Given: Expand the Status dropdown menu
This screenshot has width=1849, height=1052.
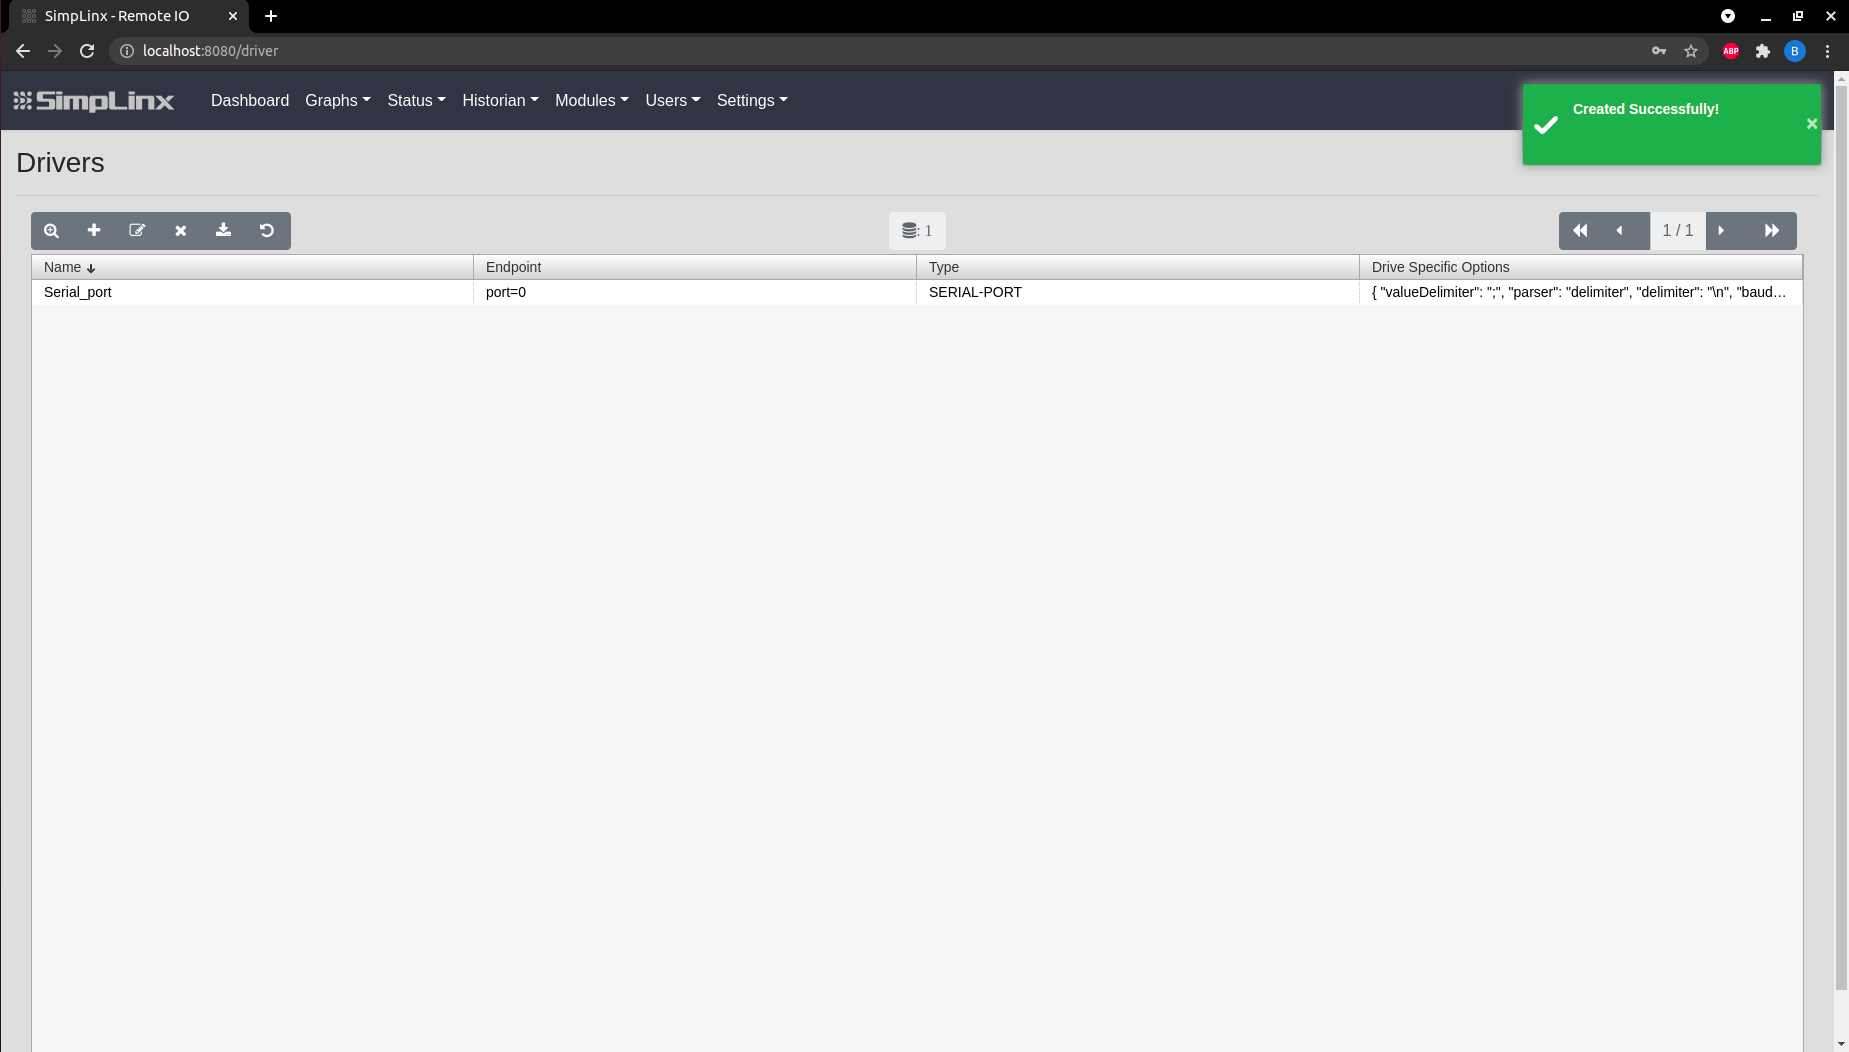Looking at the screenshot, I should 416,100.
